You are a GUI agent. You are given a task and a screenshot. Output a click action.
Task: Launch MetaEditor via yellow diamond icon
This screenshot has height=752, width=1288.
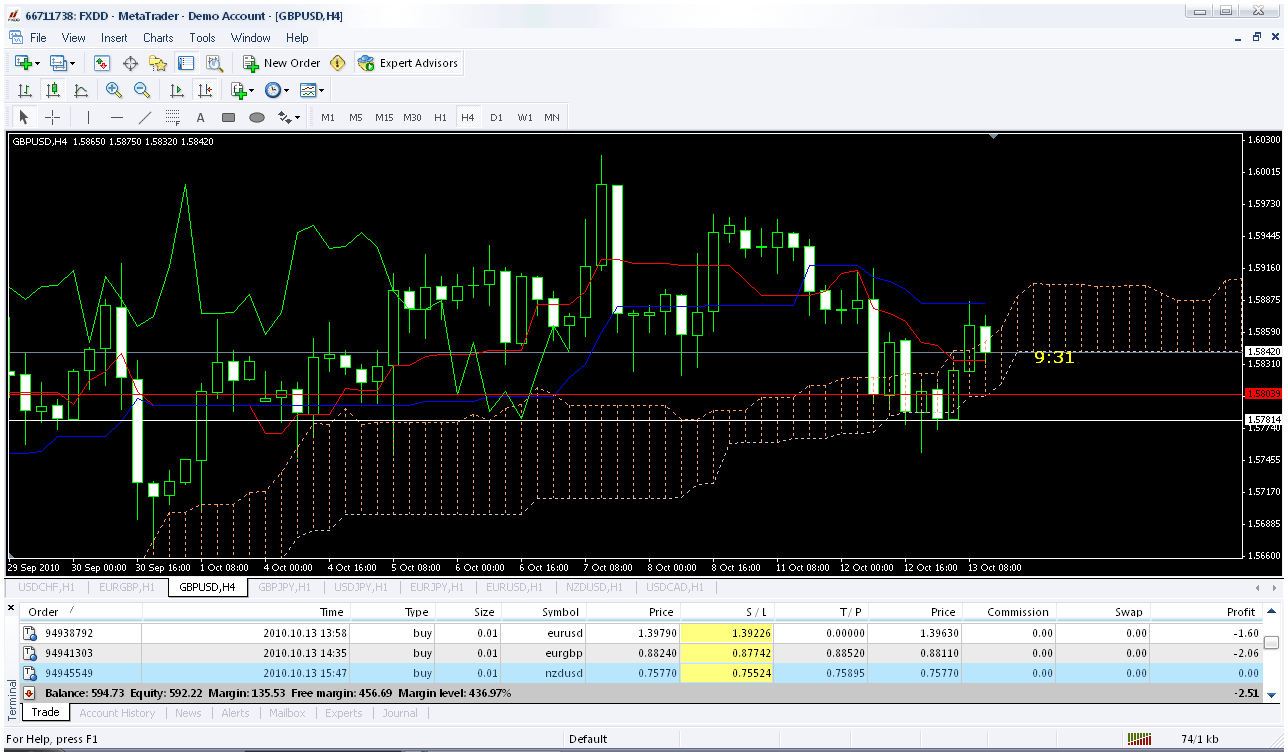(337, 63)
